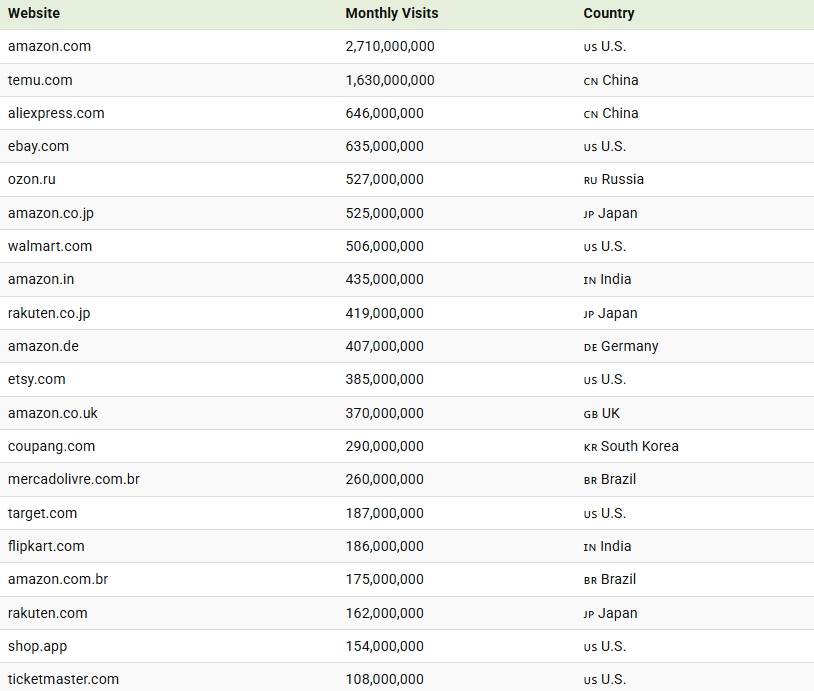Select the shop.app website cell

[37, 646]
